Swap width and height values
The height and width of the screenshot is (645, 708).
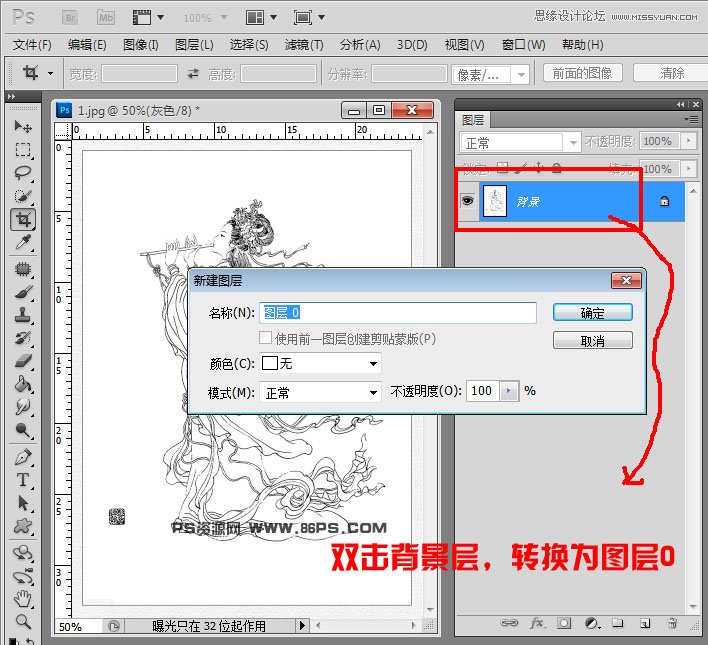point(193,73)
